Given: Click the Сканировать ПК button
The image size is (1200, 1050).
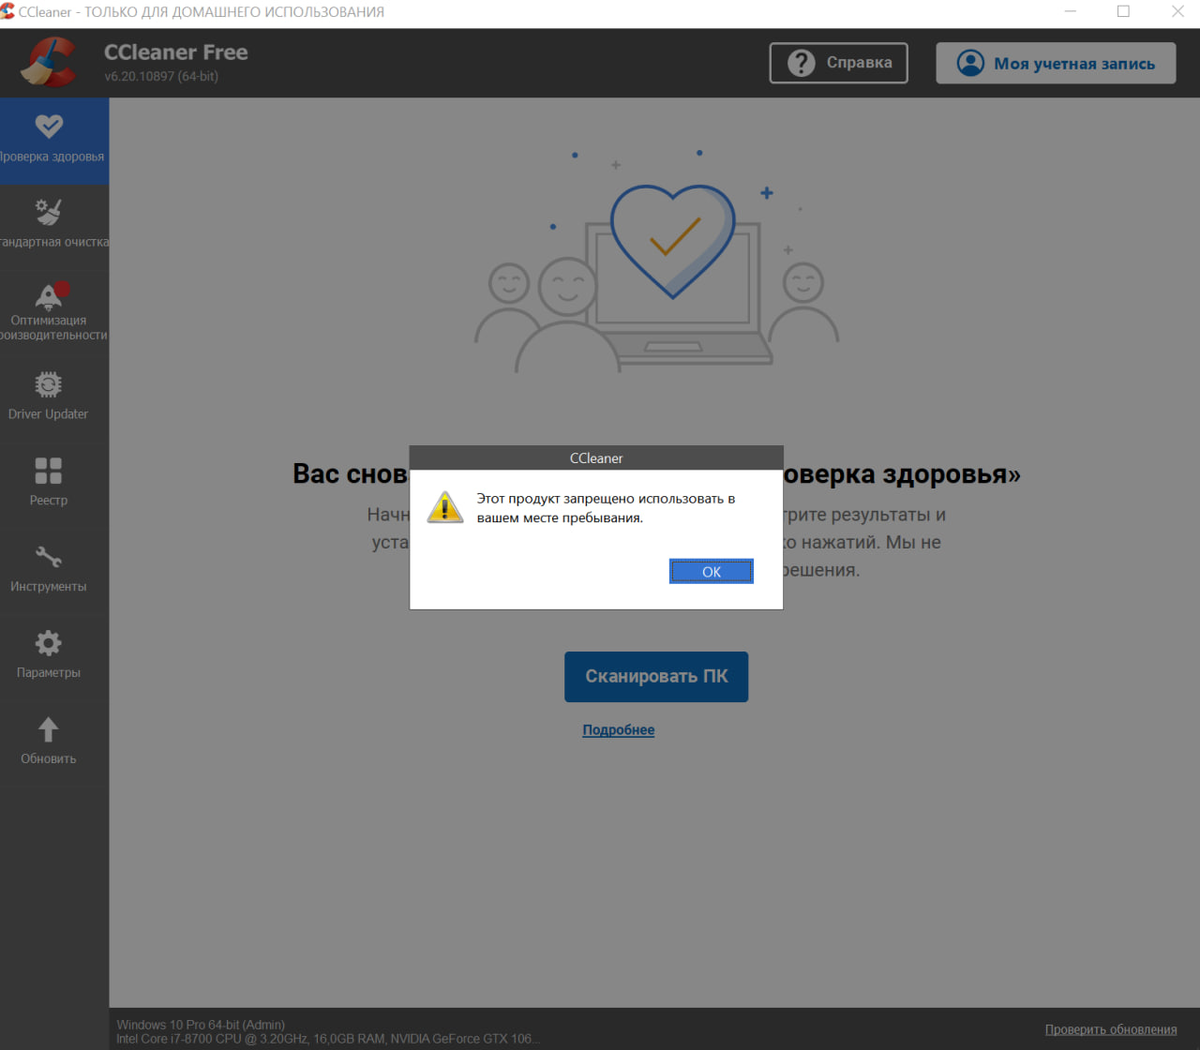Looking at the screenshot, I should pos(656,677).
